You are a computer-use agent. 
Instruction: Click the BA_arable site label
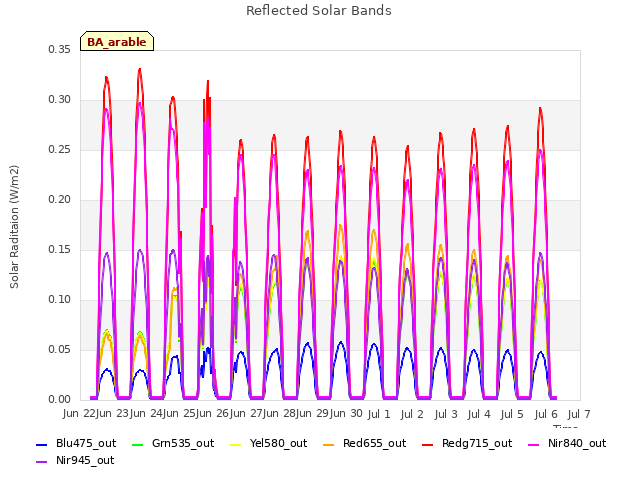pos(117,42)
